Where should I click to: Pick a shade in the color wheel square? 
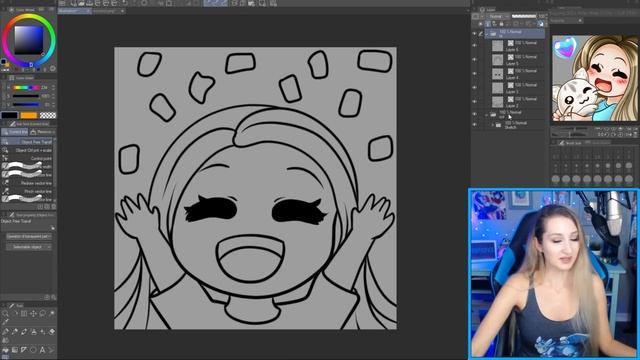29,40
